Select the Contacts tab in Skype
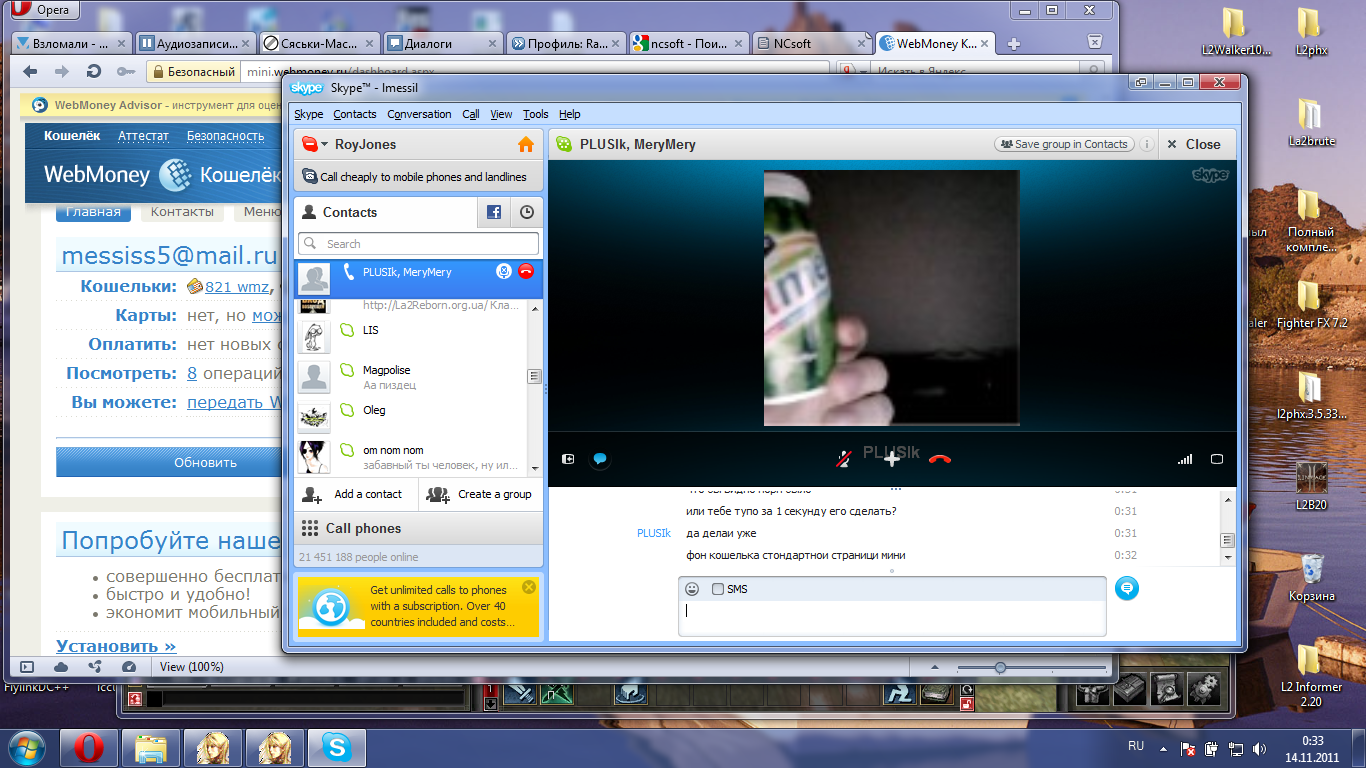The width and height of the screenshot is (1366, 768). coord(386,212)
